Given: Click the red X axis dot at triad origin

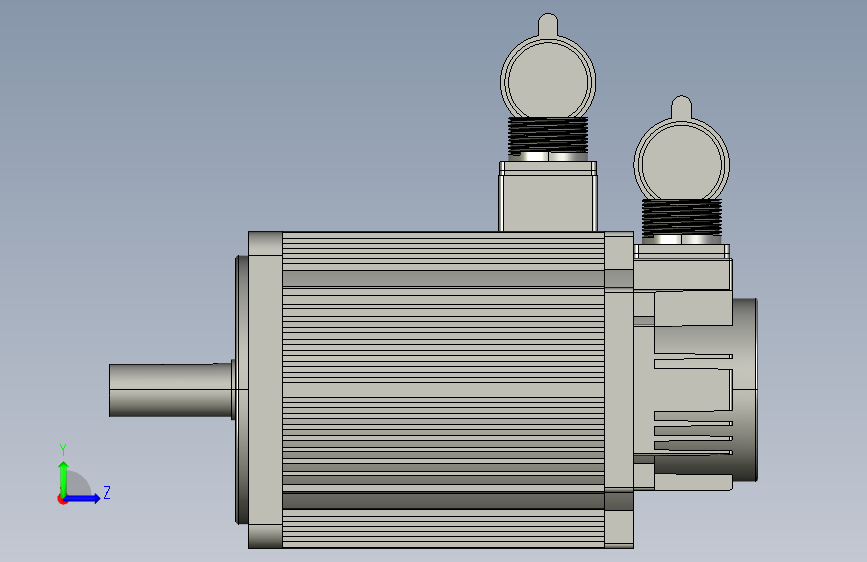Looking at the screenshot, I should pos(62,499).
